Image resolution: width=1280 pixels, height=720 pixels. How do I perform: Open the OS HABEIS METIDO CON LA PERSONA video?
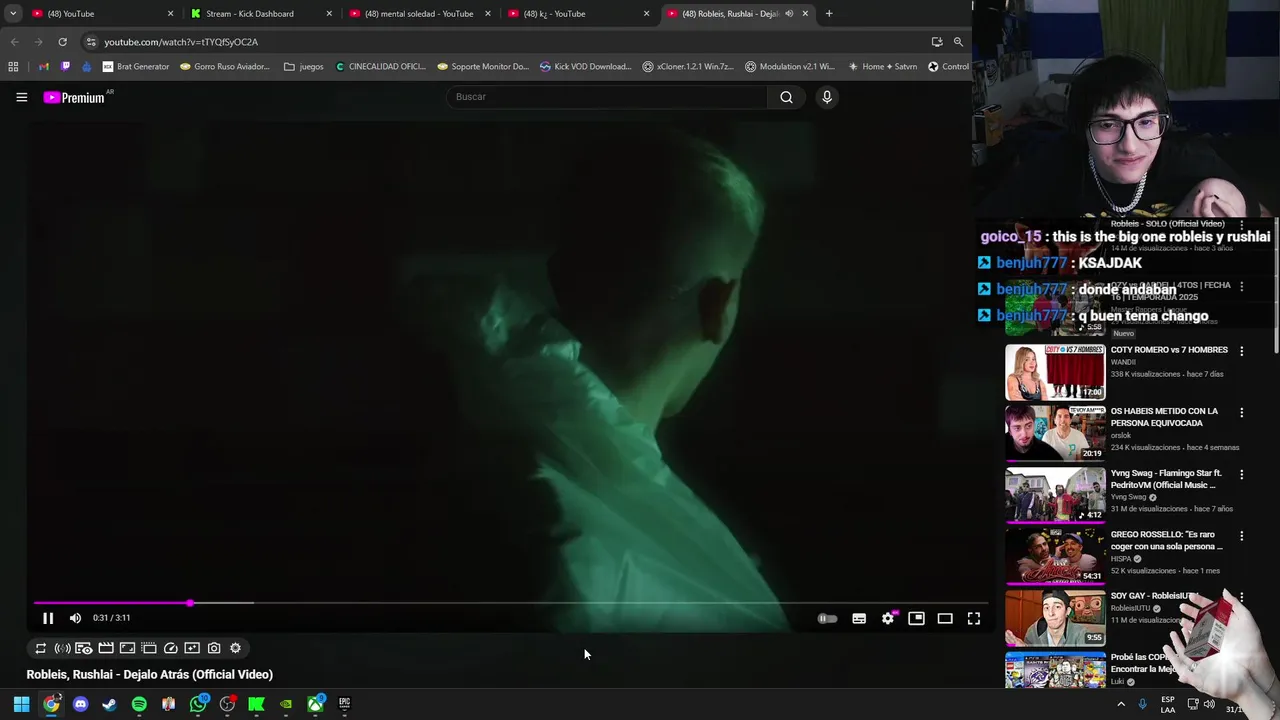tap(1055, 433)
